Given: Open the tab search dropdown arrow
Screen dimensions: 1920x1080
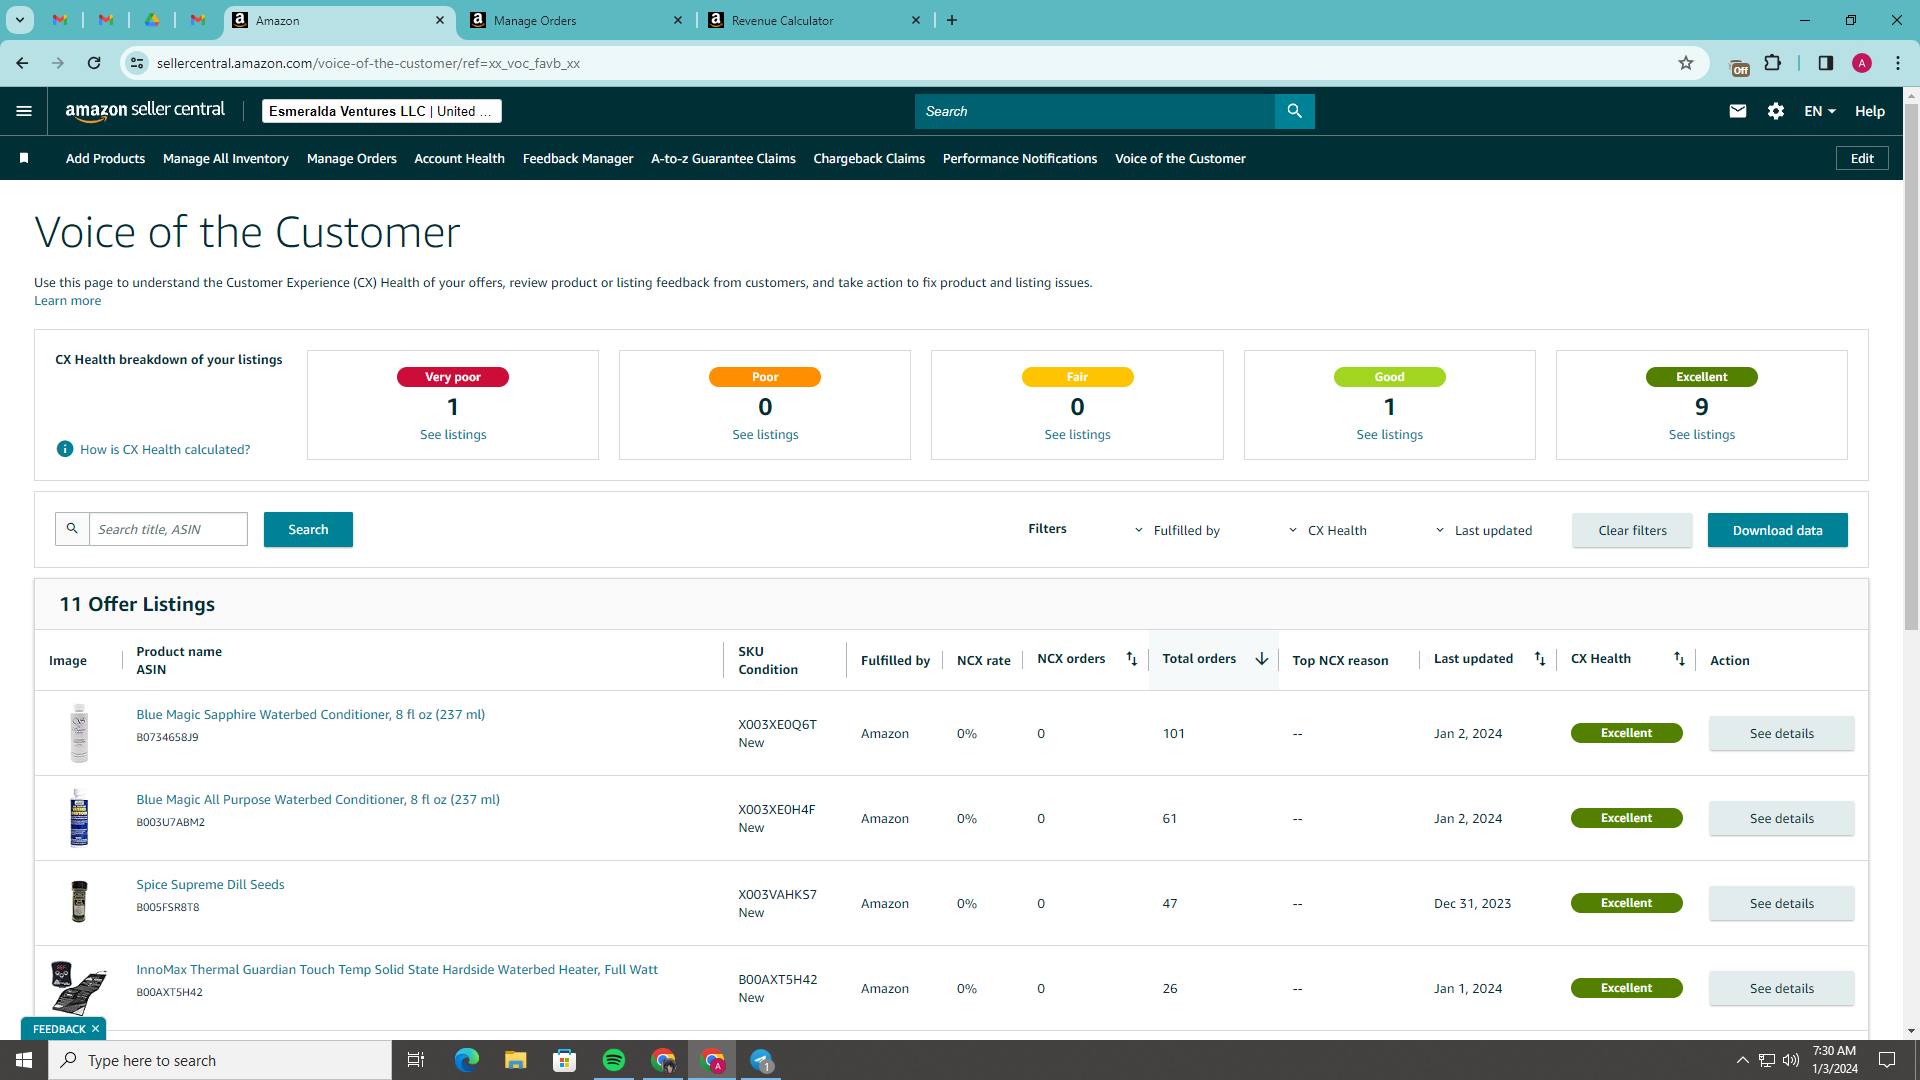Looking at the screenshot, I should pyautogui.click(x=19, y=20).
